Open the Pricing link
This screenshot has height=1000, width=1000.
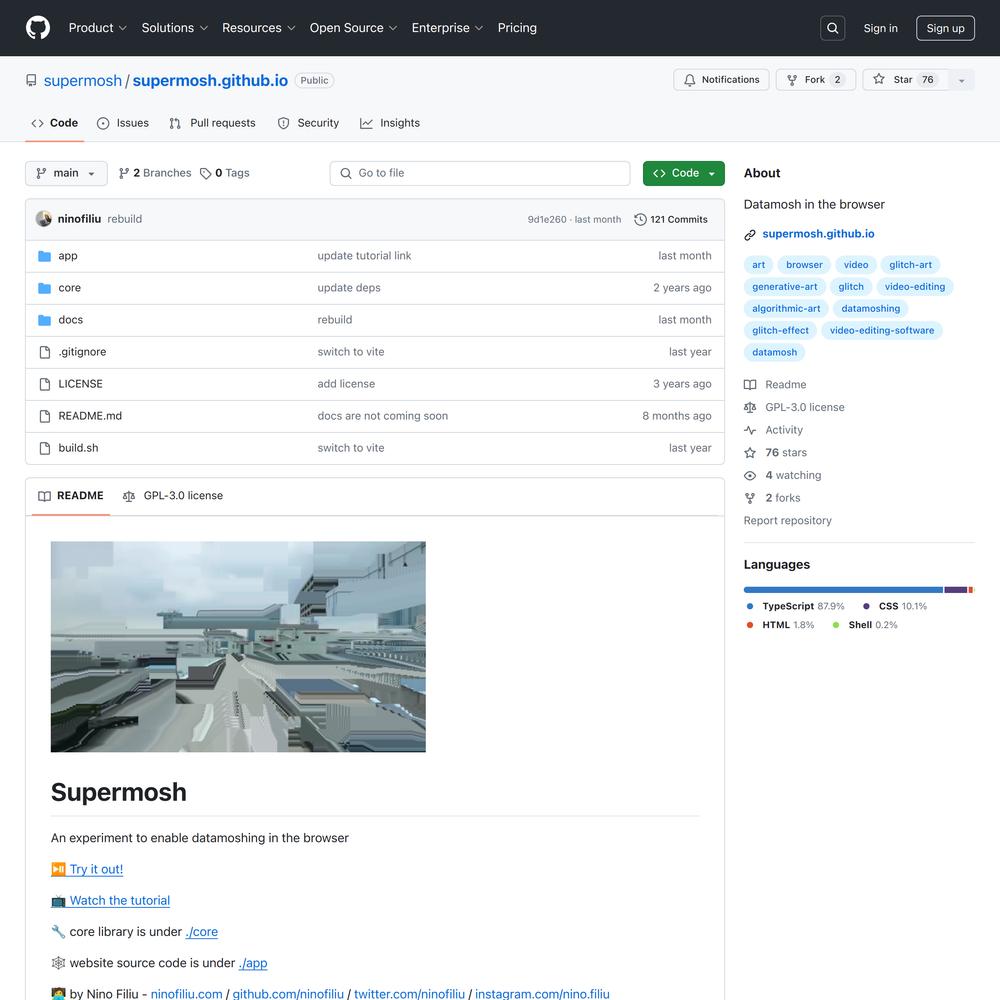(517, 28)
